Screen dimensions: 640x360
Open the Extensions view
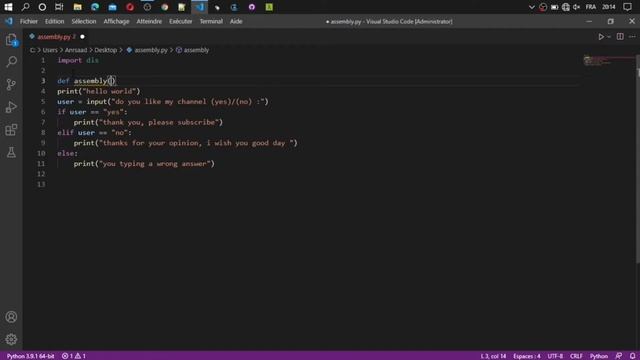(11, 130)
